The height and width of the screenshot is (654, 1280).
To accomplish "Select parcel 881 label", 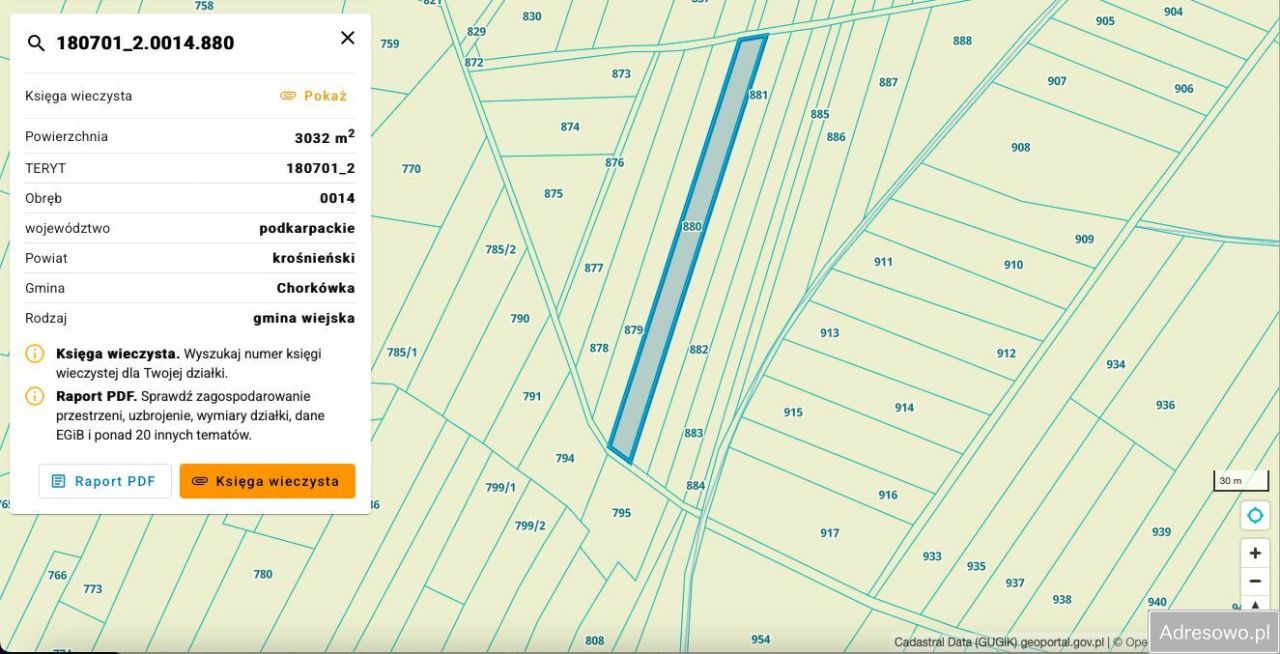I will coord(758,95).
